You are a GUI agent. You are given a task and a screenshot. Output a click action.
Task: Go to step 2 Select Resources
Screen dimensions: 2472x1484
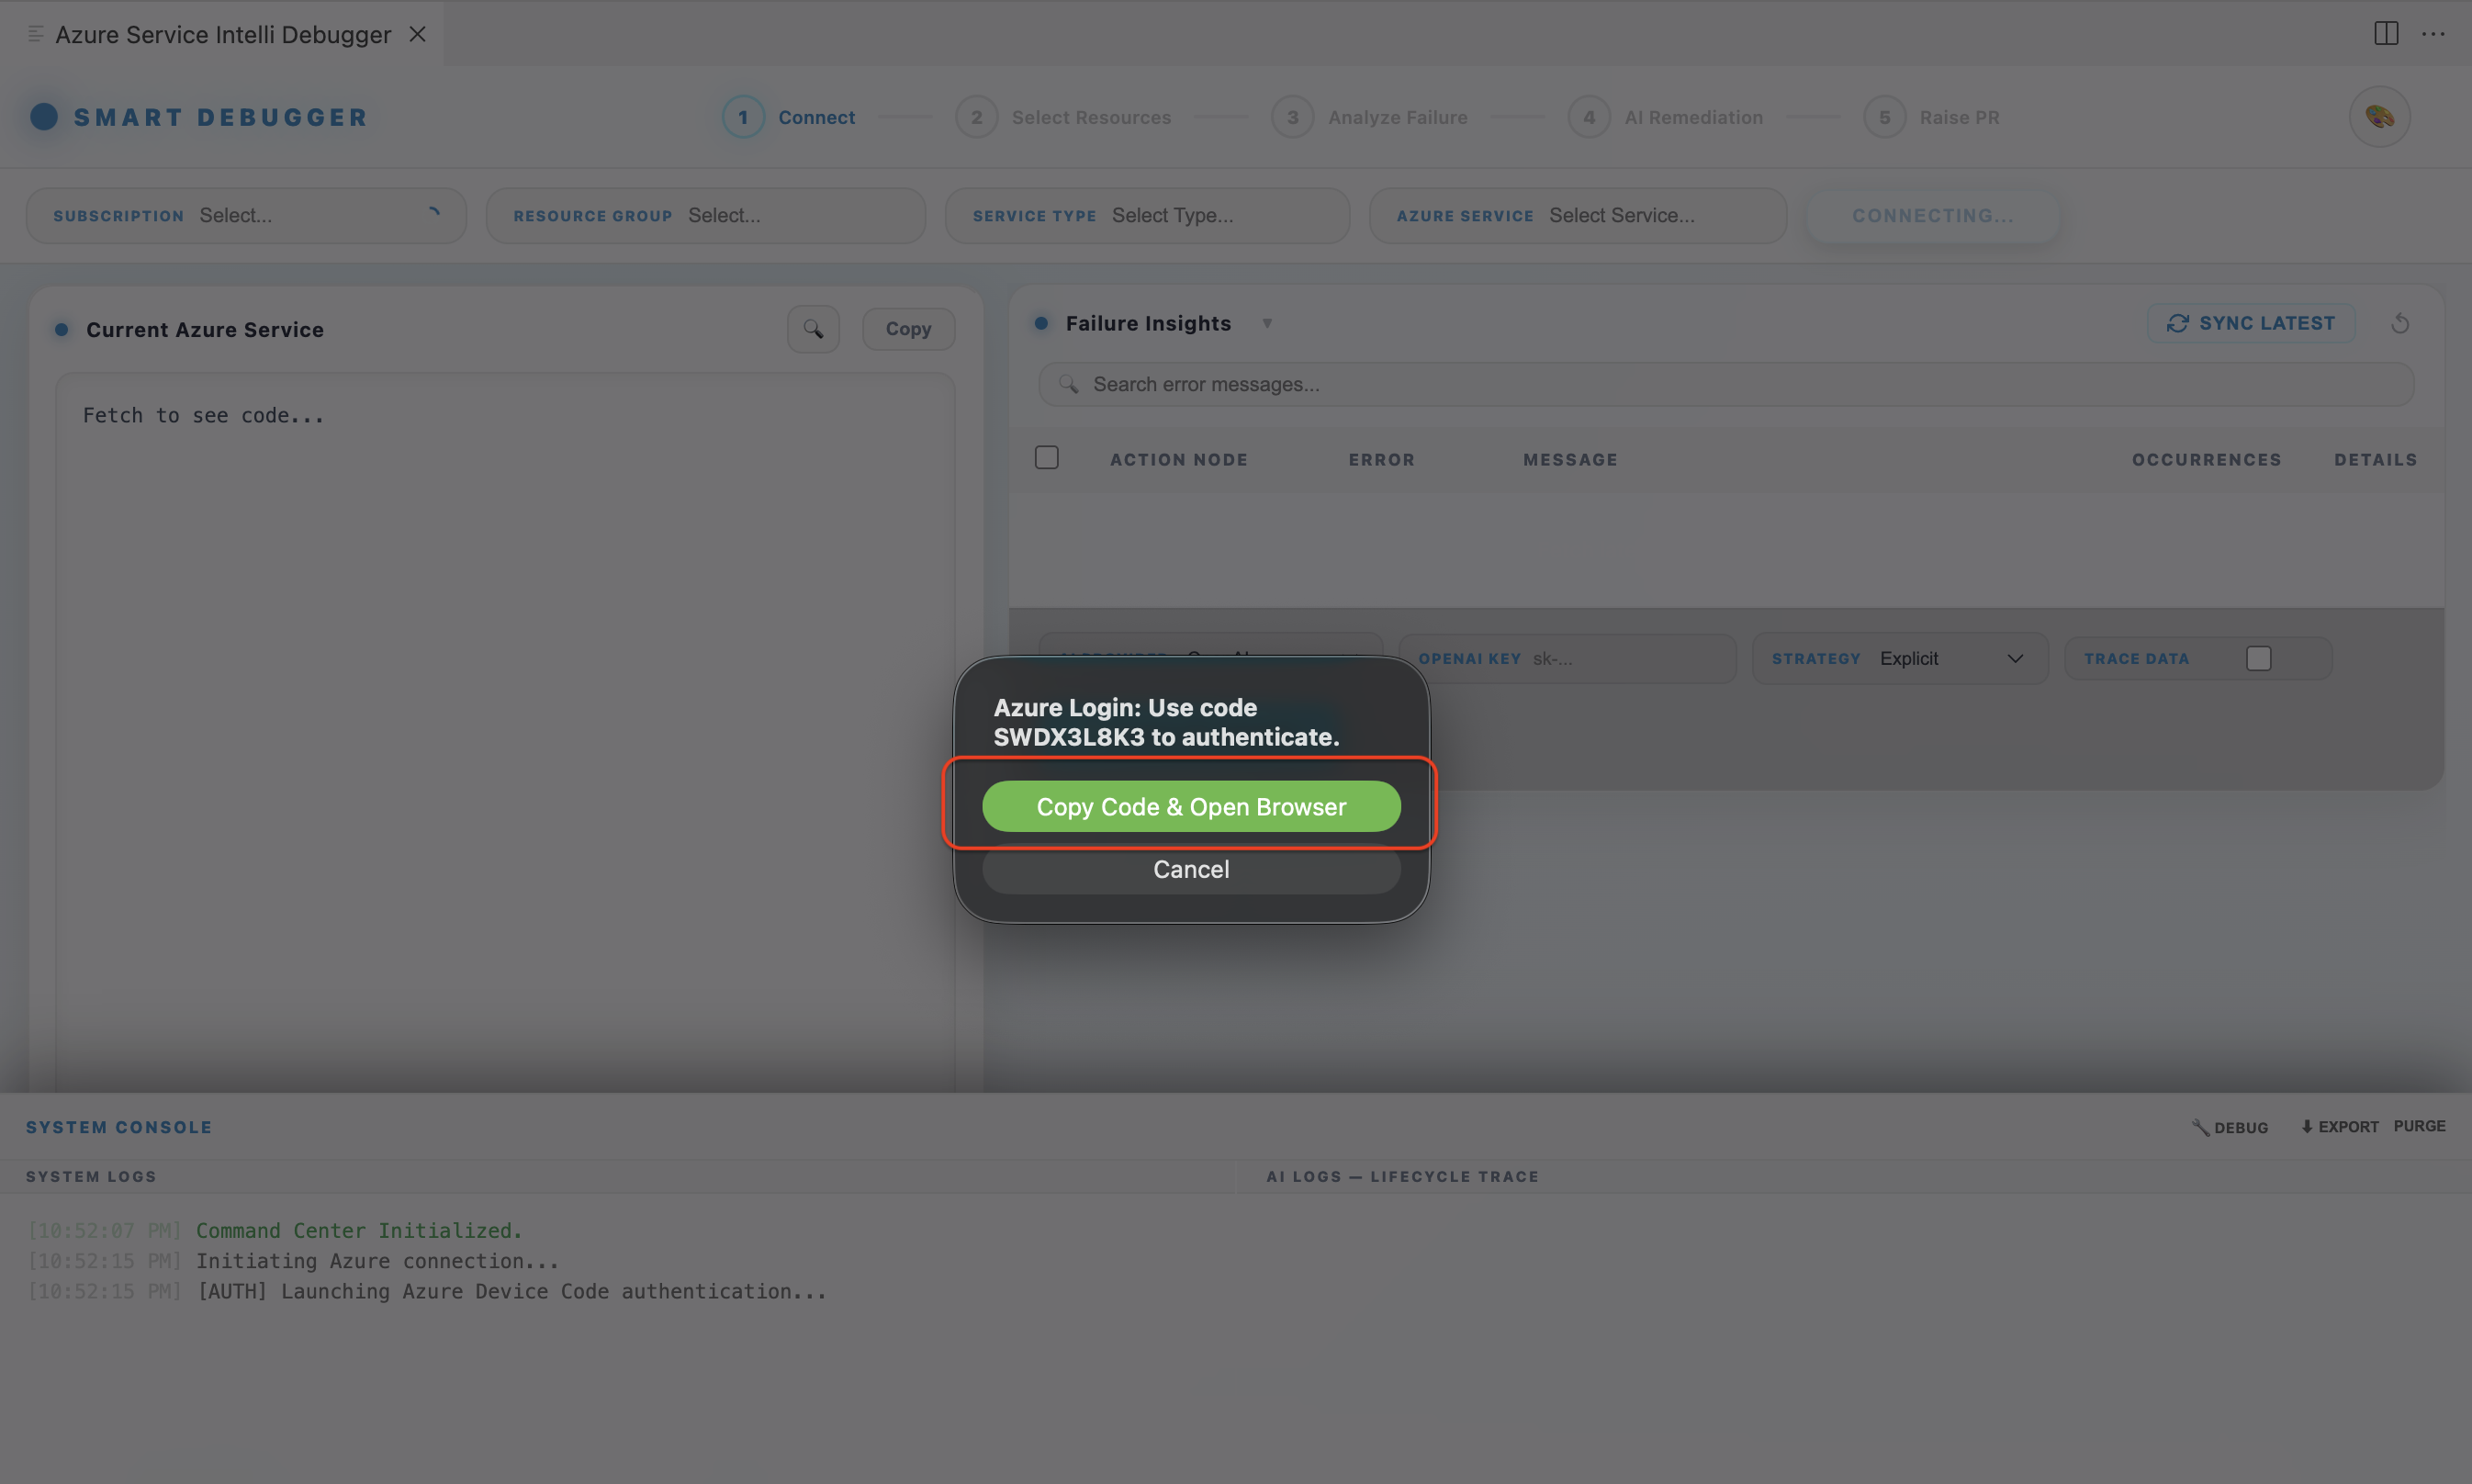(x=1063, y=117)
